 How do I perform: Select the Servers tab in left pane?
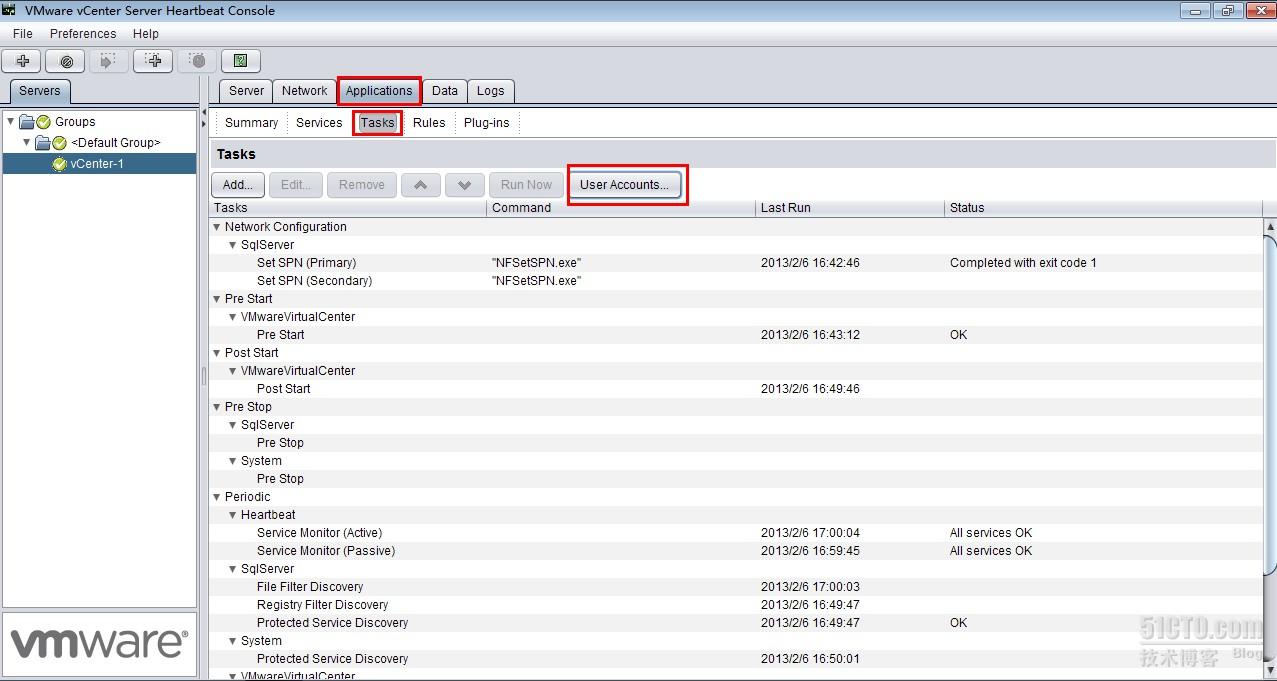pyautogui.click(x=40, y=91)
